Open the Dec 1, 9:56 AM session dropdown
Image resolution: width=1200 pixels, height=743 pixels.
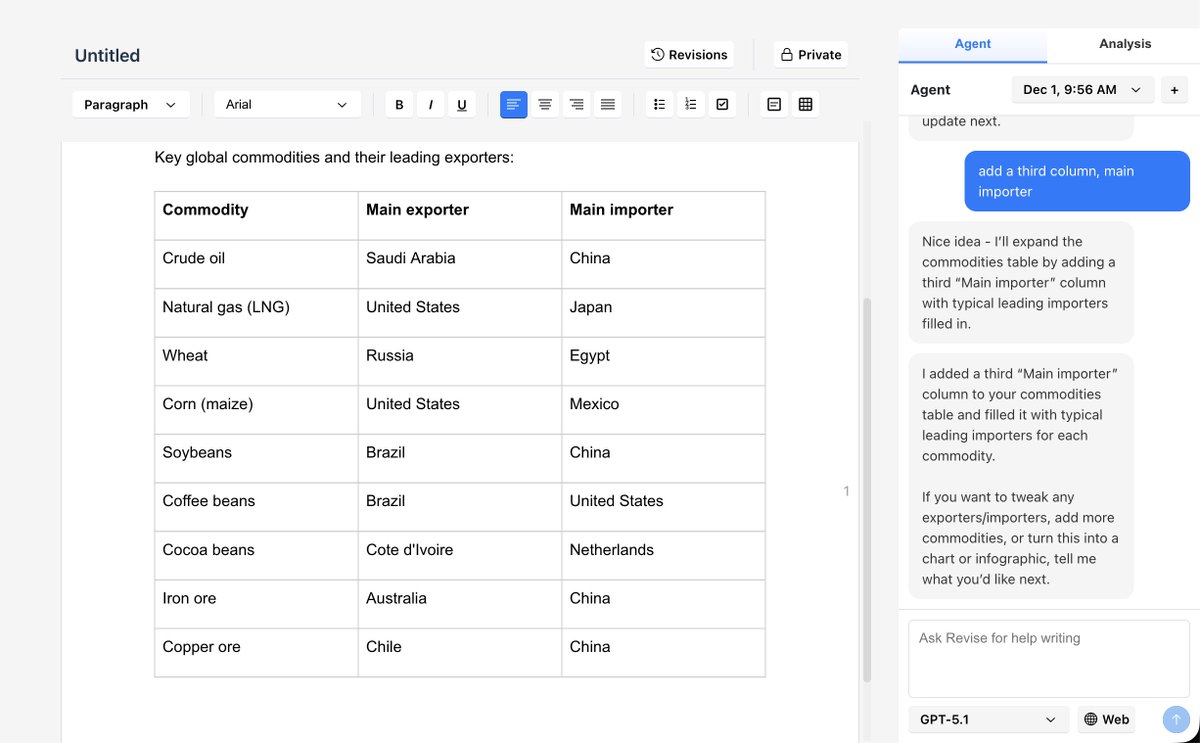pyautogui.click(x=1083, y=90)
